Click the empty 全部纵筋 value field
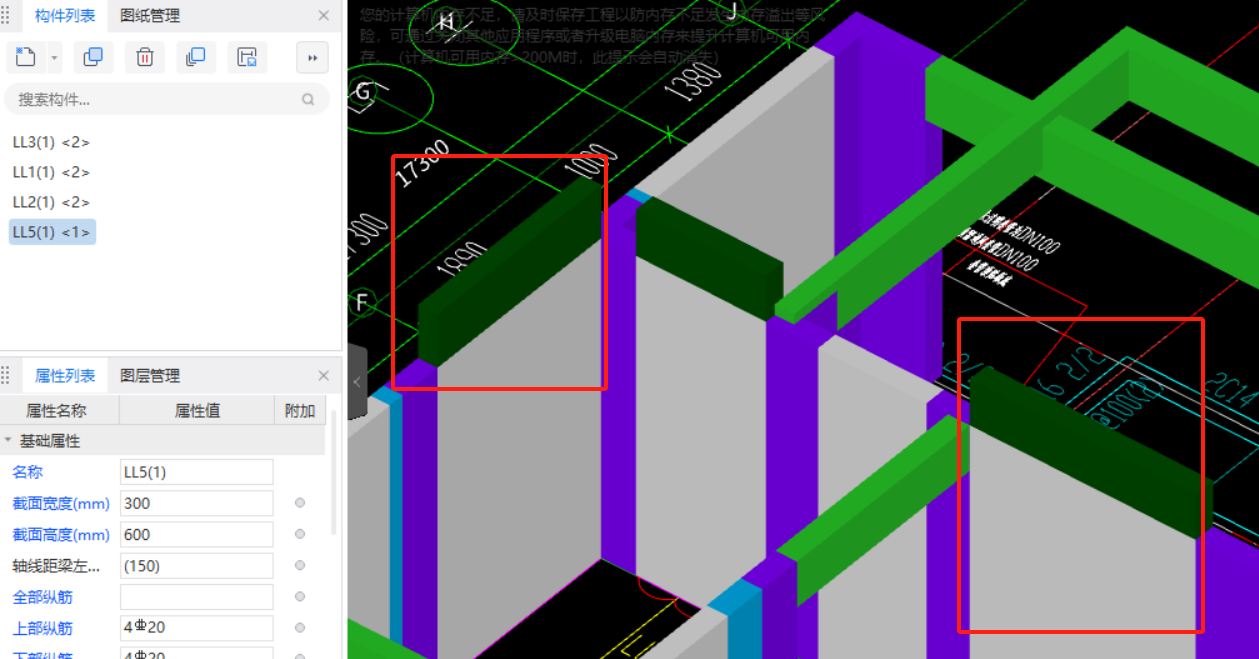 pos(197,597)
